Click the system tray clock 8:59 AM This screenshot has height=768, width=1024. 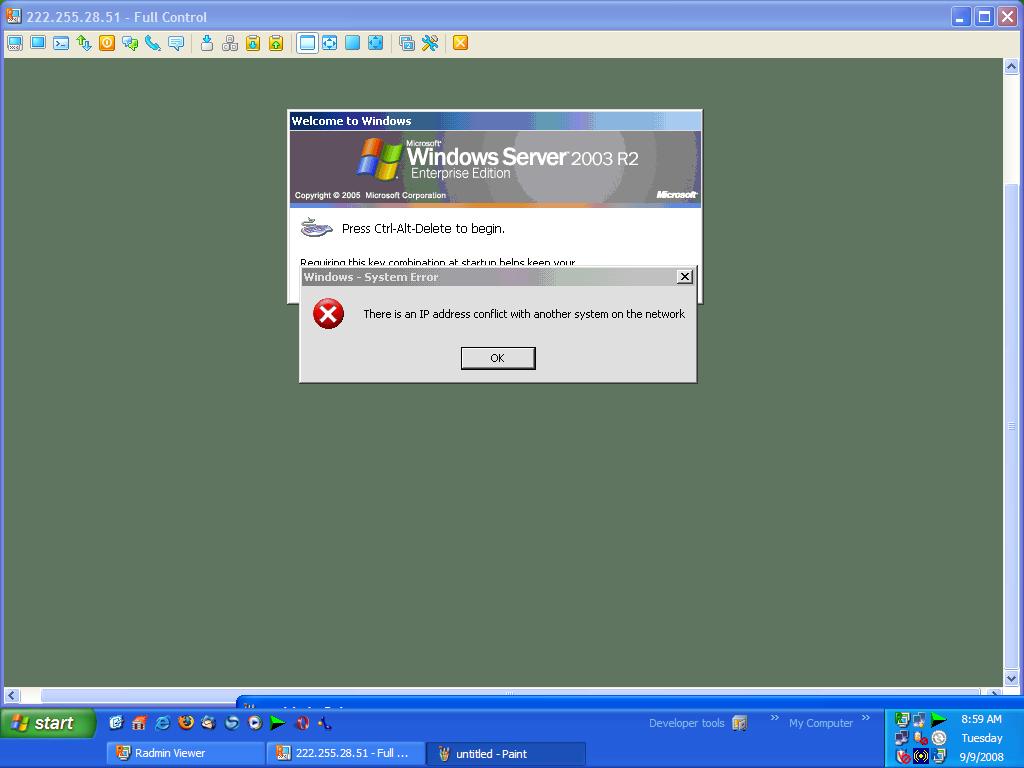981,719
